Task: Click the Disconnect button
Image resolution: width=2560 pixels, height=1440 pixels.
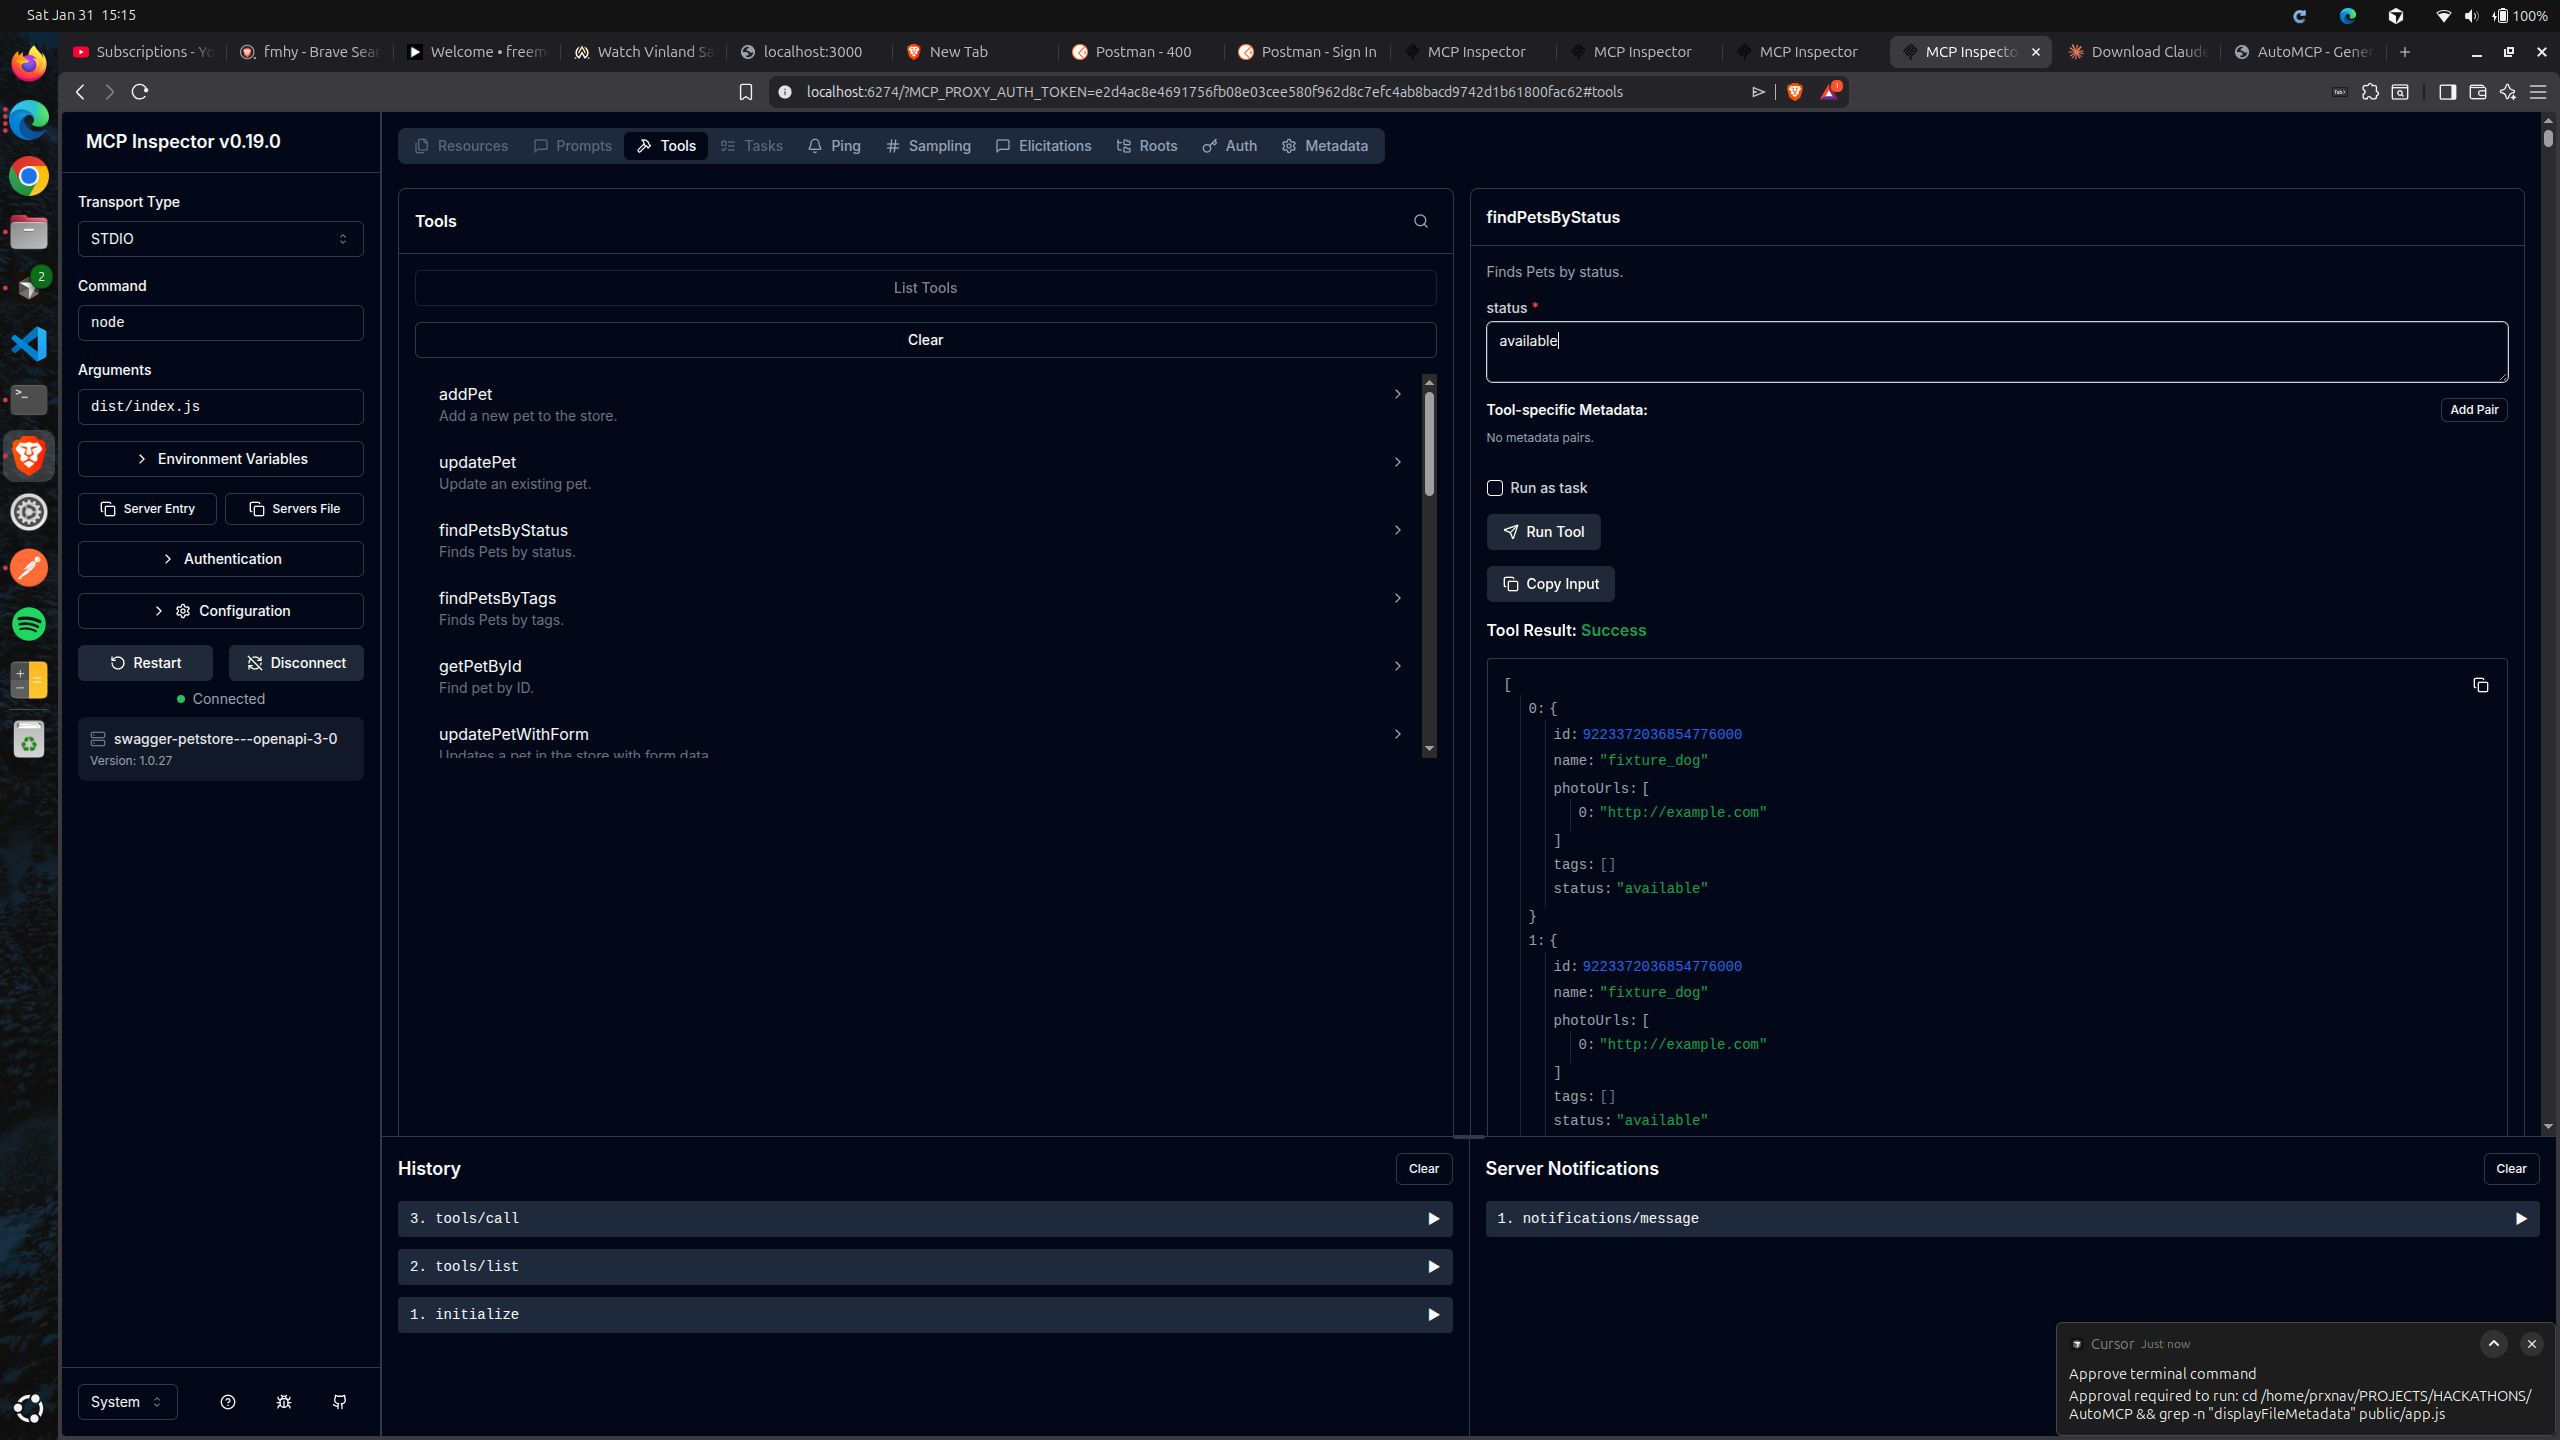Action: (296, 663)
